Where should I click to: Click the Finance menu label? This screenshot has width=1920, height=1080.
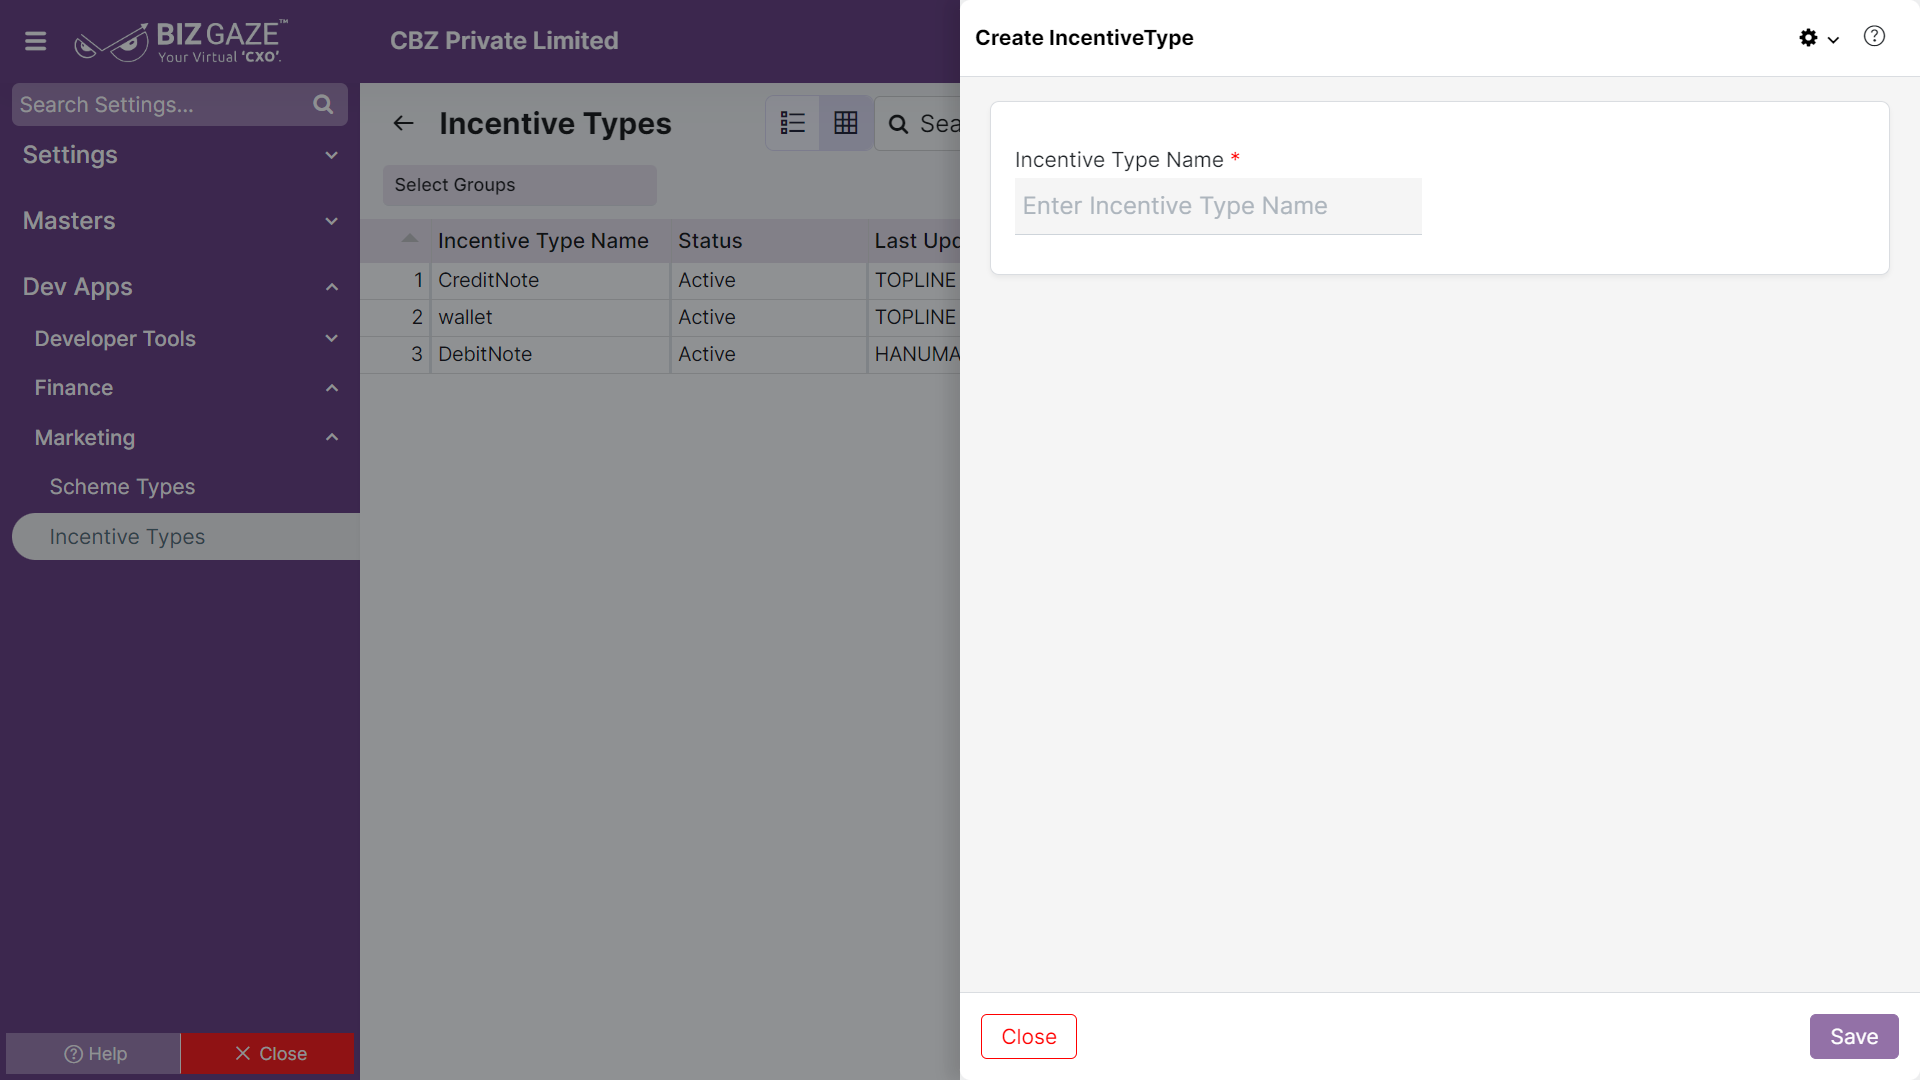tap(73, 388)
